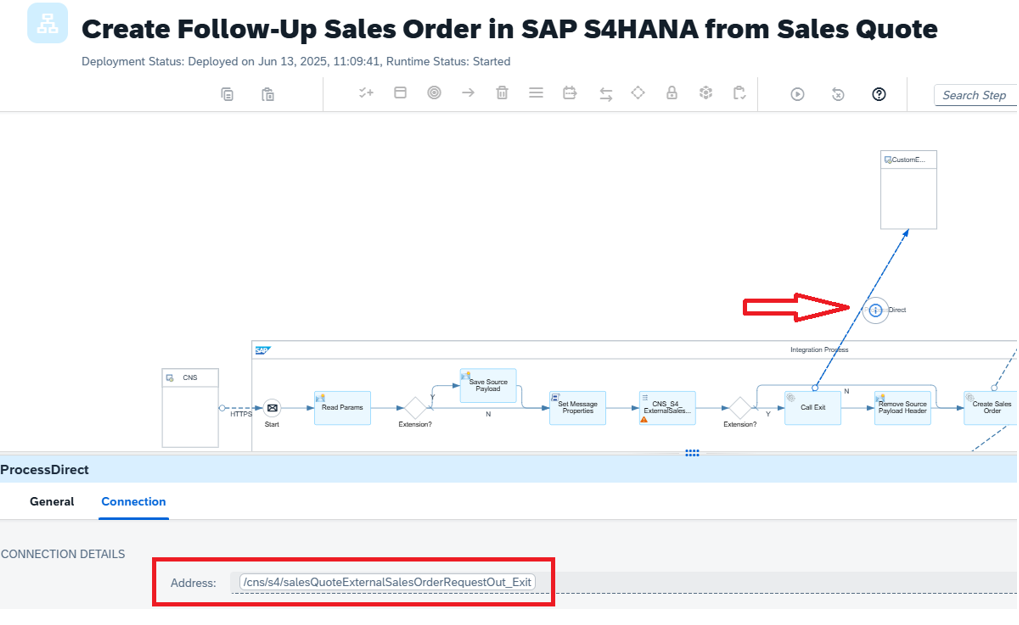Screen dimensions: 1019x625
Task: Click the clear simulation reset icon
Action: coord(838,94)
